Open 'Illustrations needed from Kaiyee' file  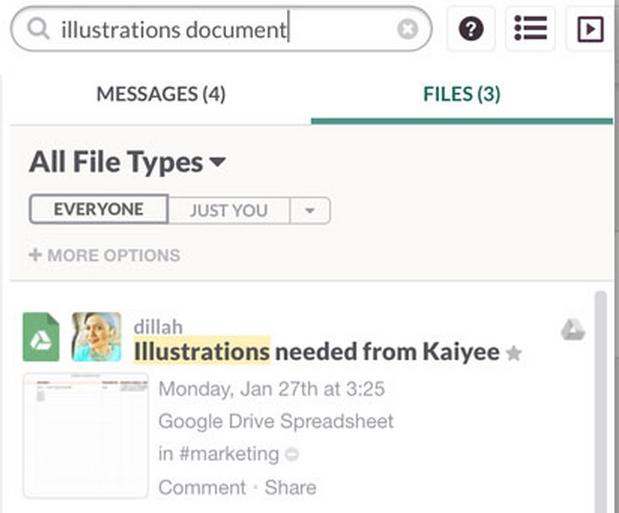(317, 351)
